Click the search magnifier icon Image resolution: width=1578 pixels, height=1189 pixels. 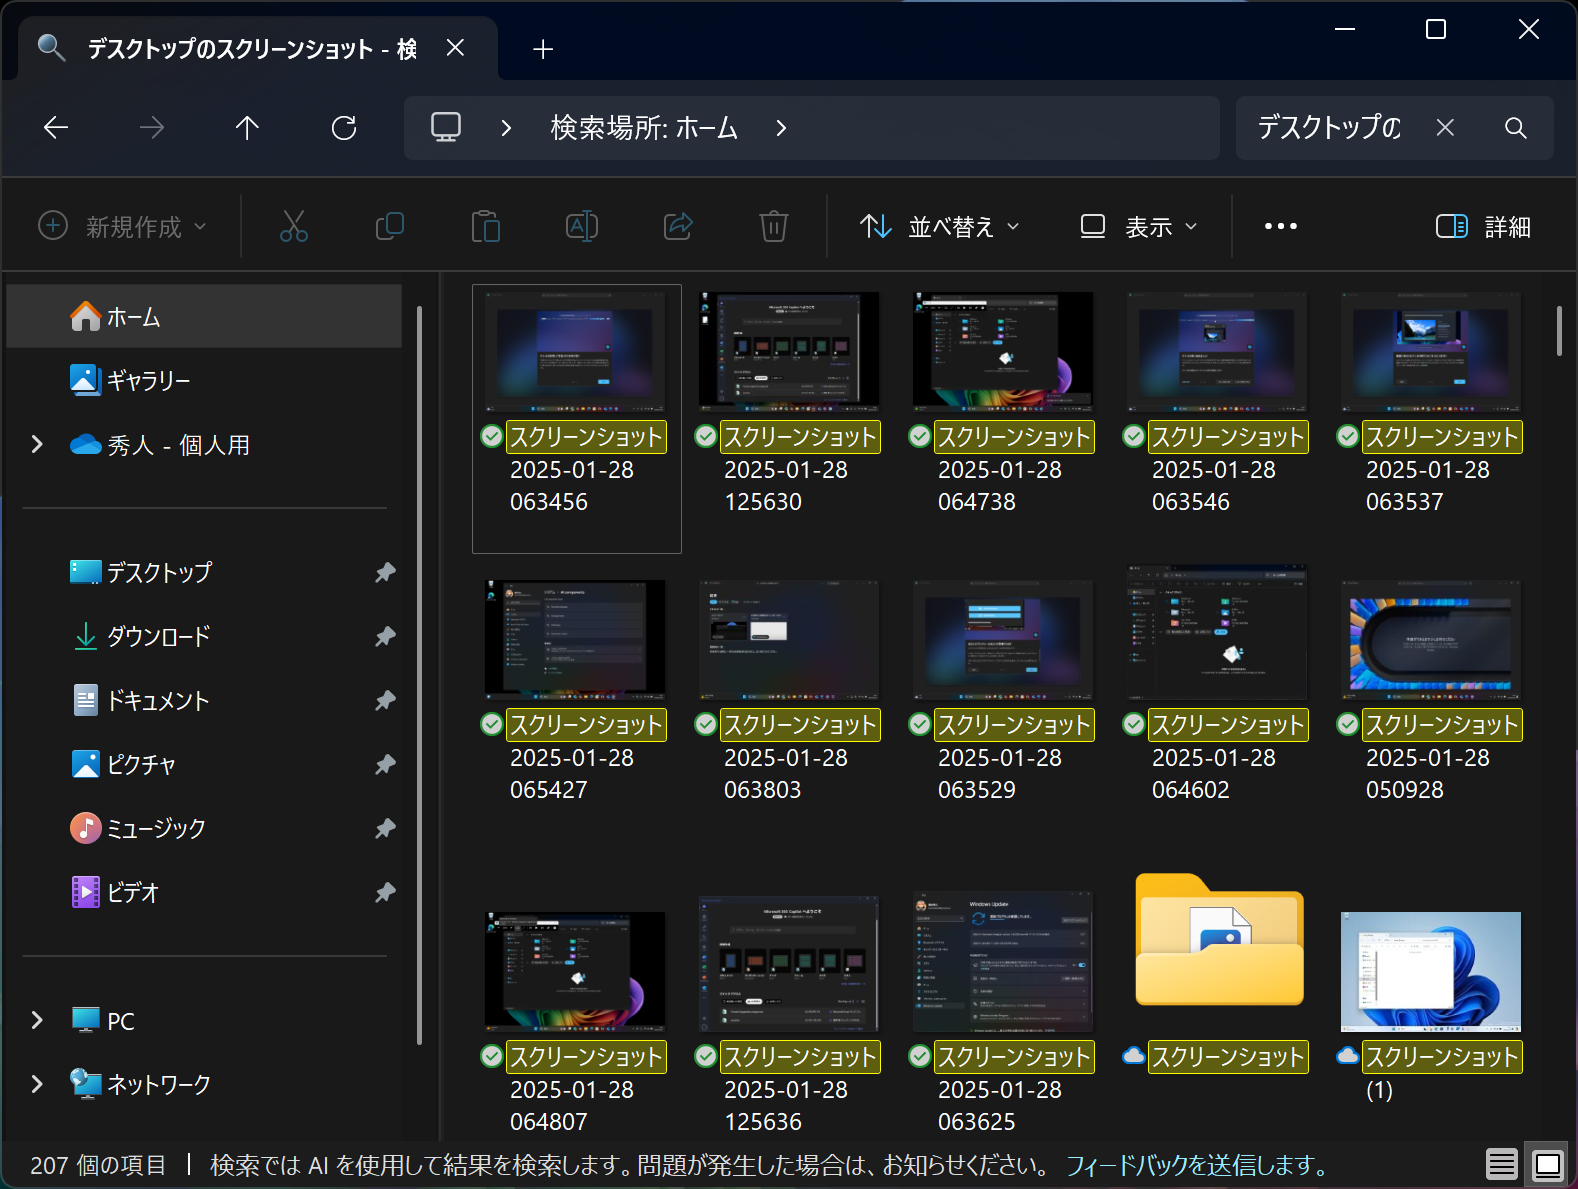1516,127
